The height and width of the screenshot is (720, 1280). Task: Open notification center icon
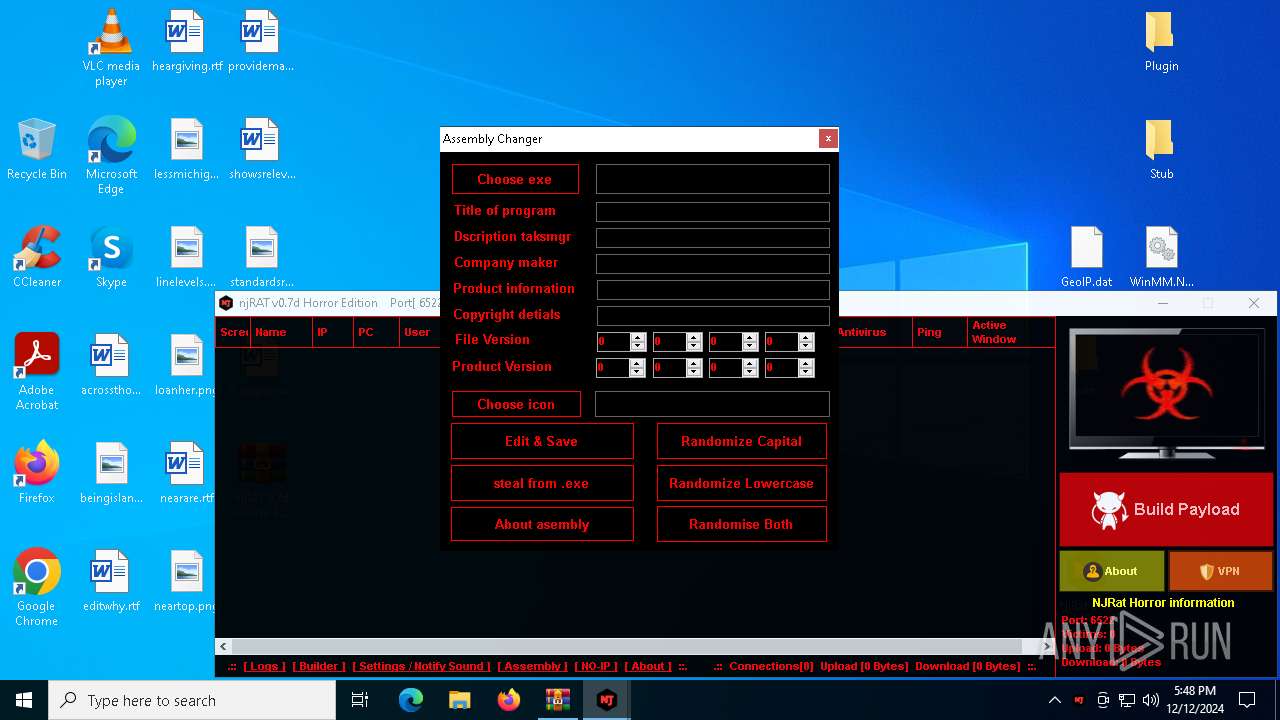[1247, 700]
